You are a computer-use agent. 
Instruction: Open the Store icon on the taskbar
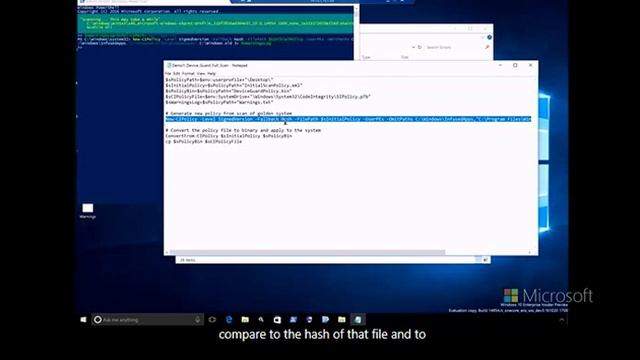pyautogui.click(x=277, y=320)
